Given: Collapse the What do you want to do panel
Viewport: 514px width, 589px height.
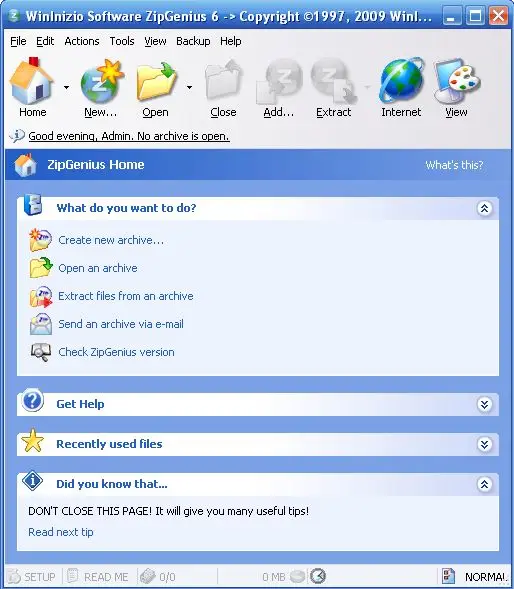Looking at the screenshot, I should pos(484,208).
